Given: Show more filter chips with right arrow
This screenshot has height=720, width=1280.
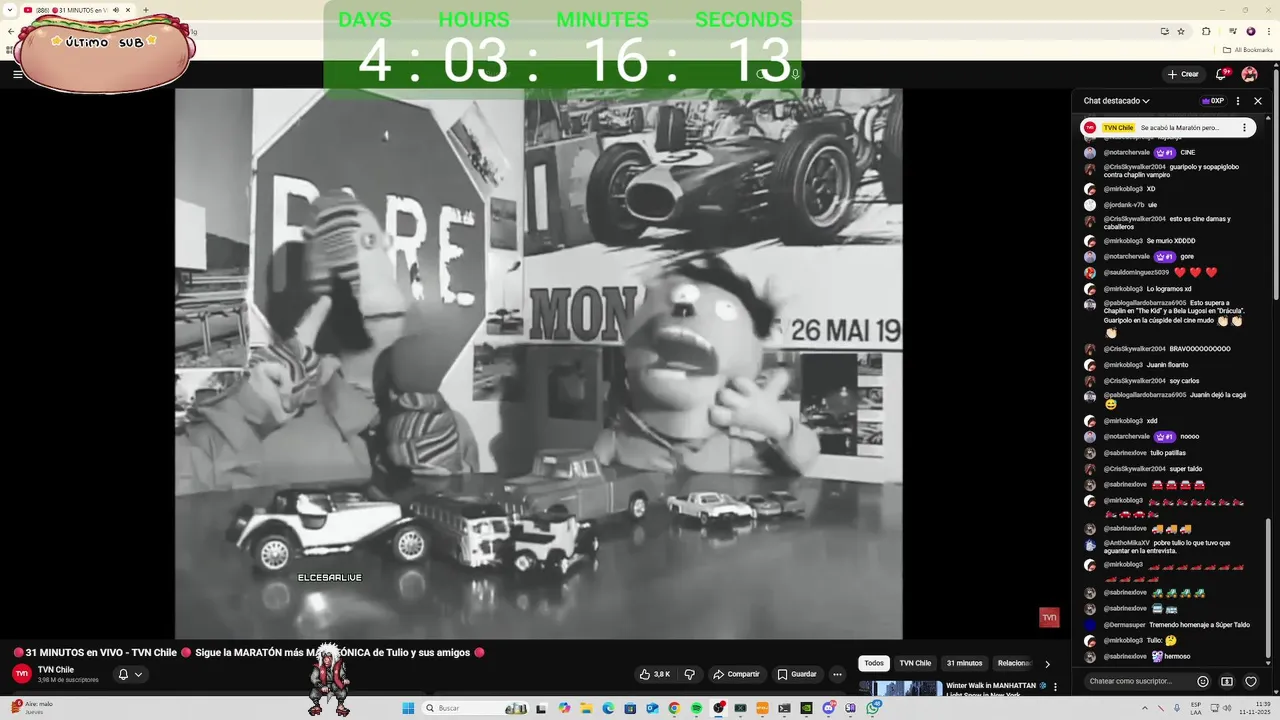Looking at the screenshot, I should (x=1047, y=663).
